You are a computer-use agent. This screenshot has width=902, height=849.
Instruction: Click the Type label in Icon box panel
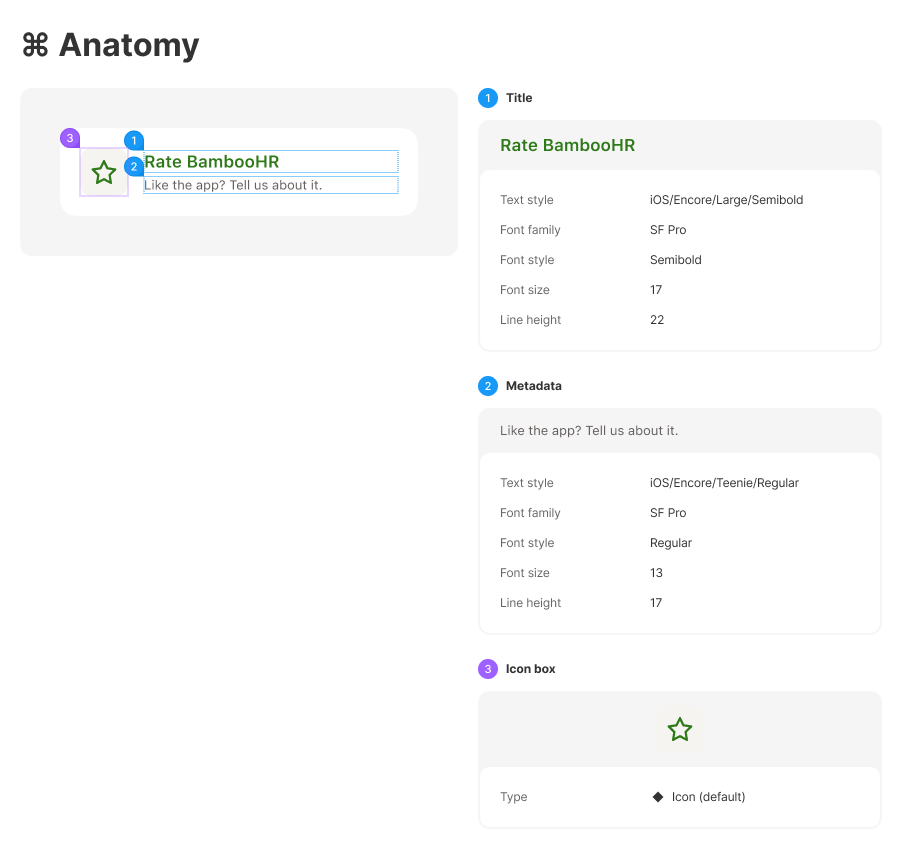(x=514, y=797)
